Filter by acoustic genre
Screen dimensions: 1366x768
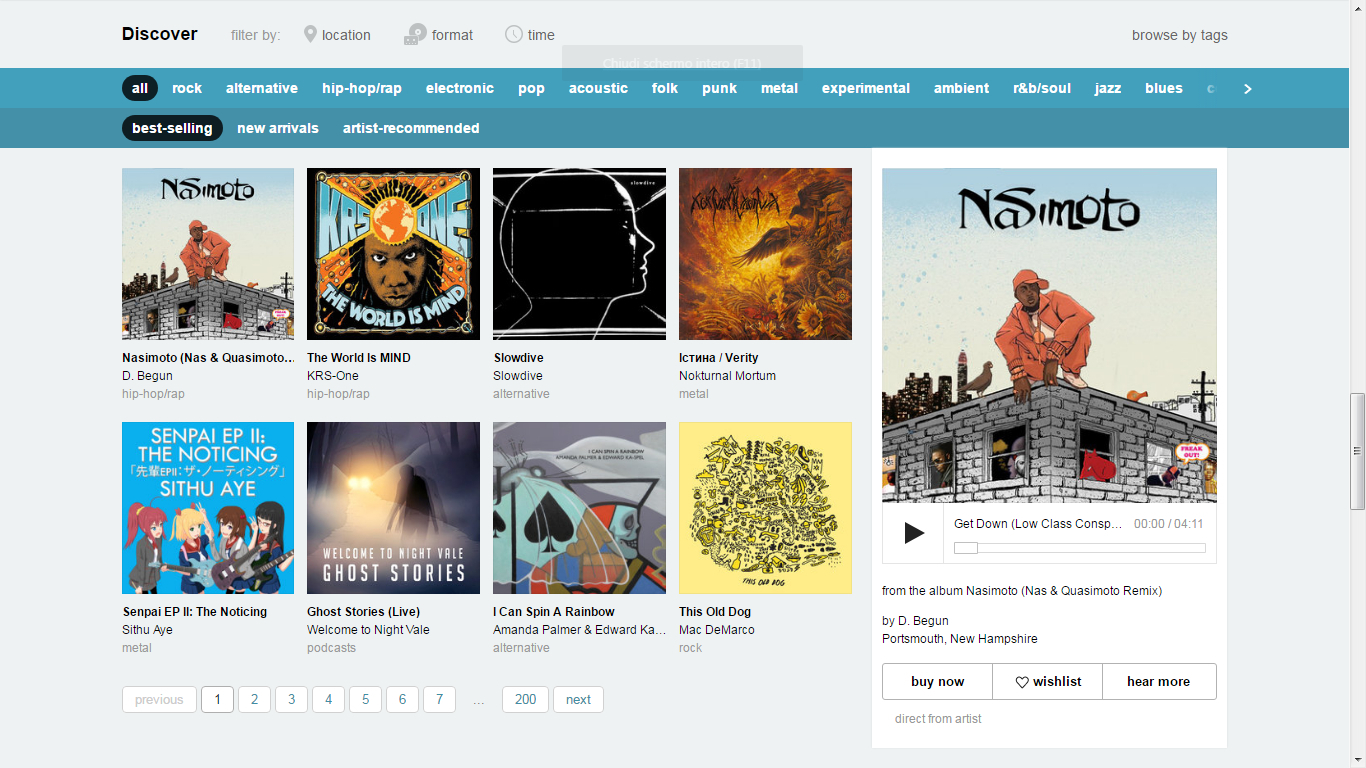(598, 88)
